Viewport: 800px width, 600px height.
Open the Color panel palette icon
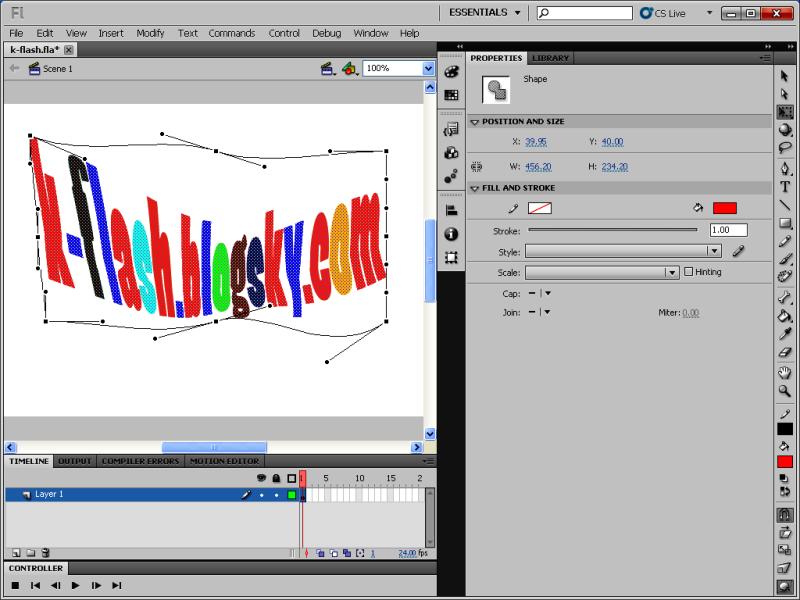click(x=452, y=71)
